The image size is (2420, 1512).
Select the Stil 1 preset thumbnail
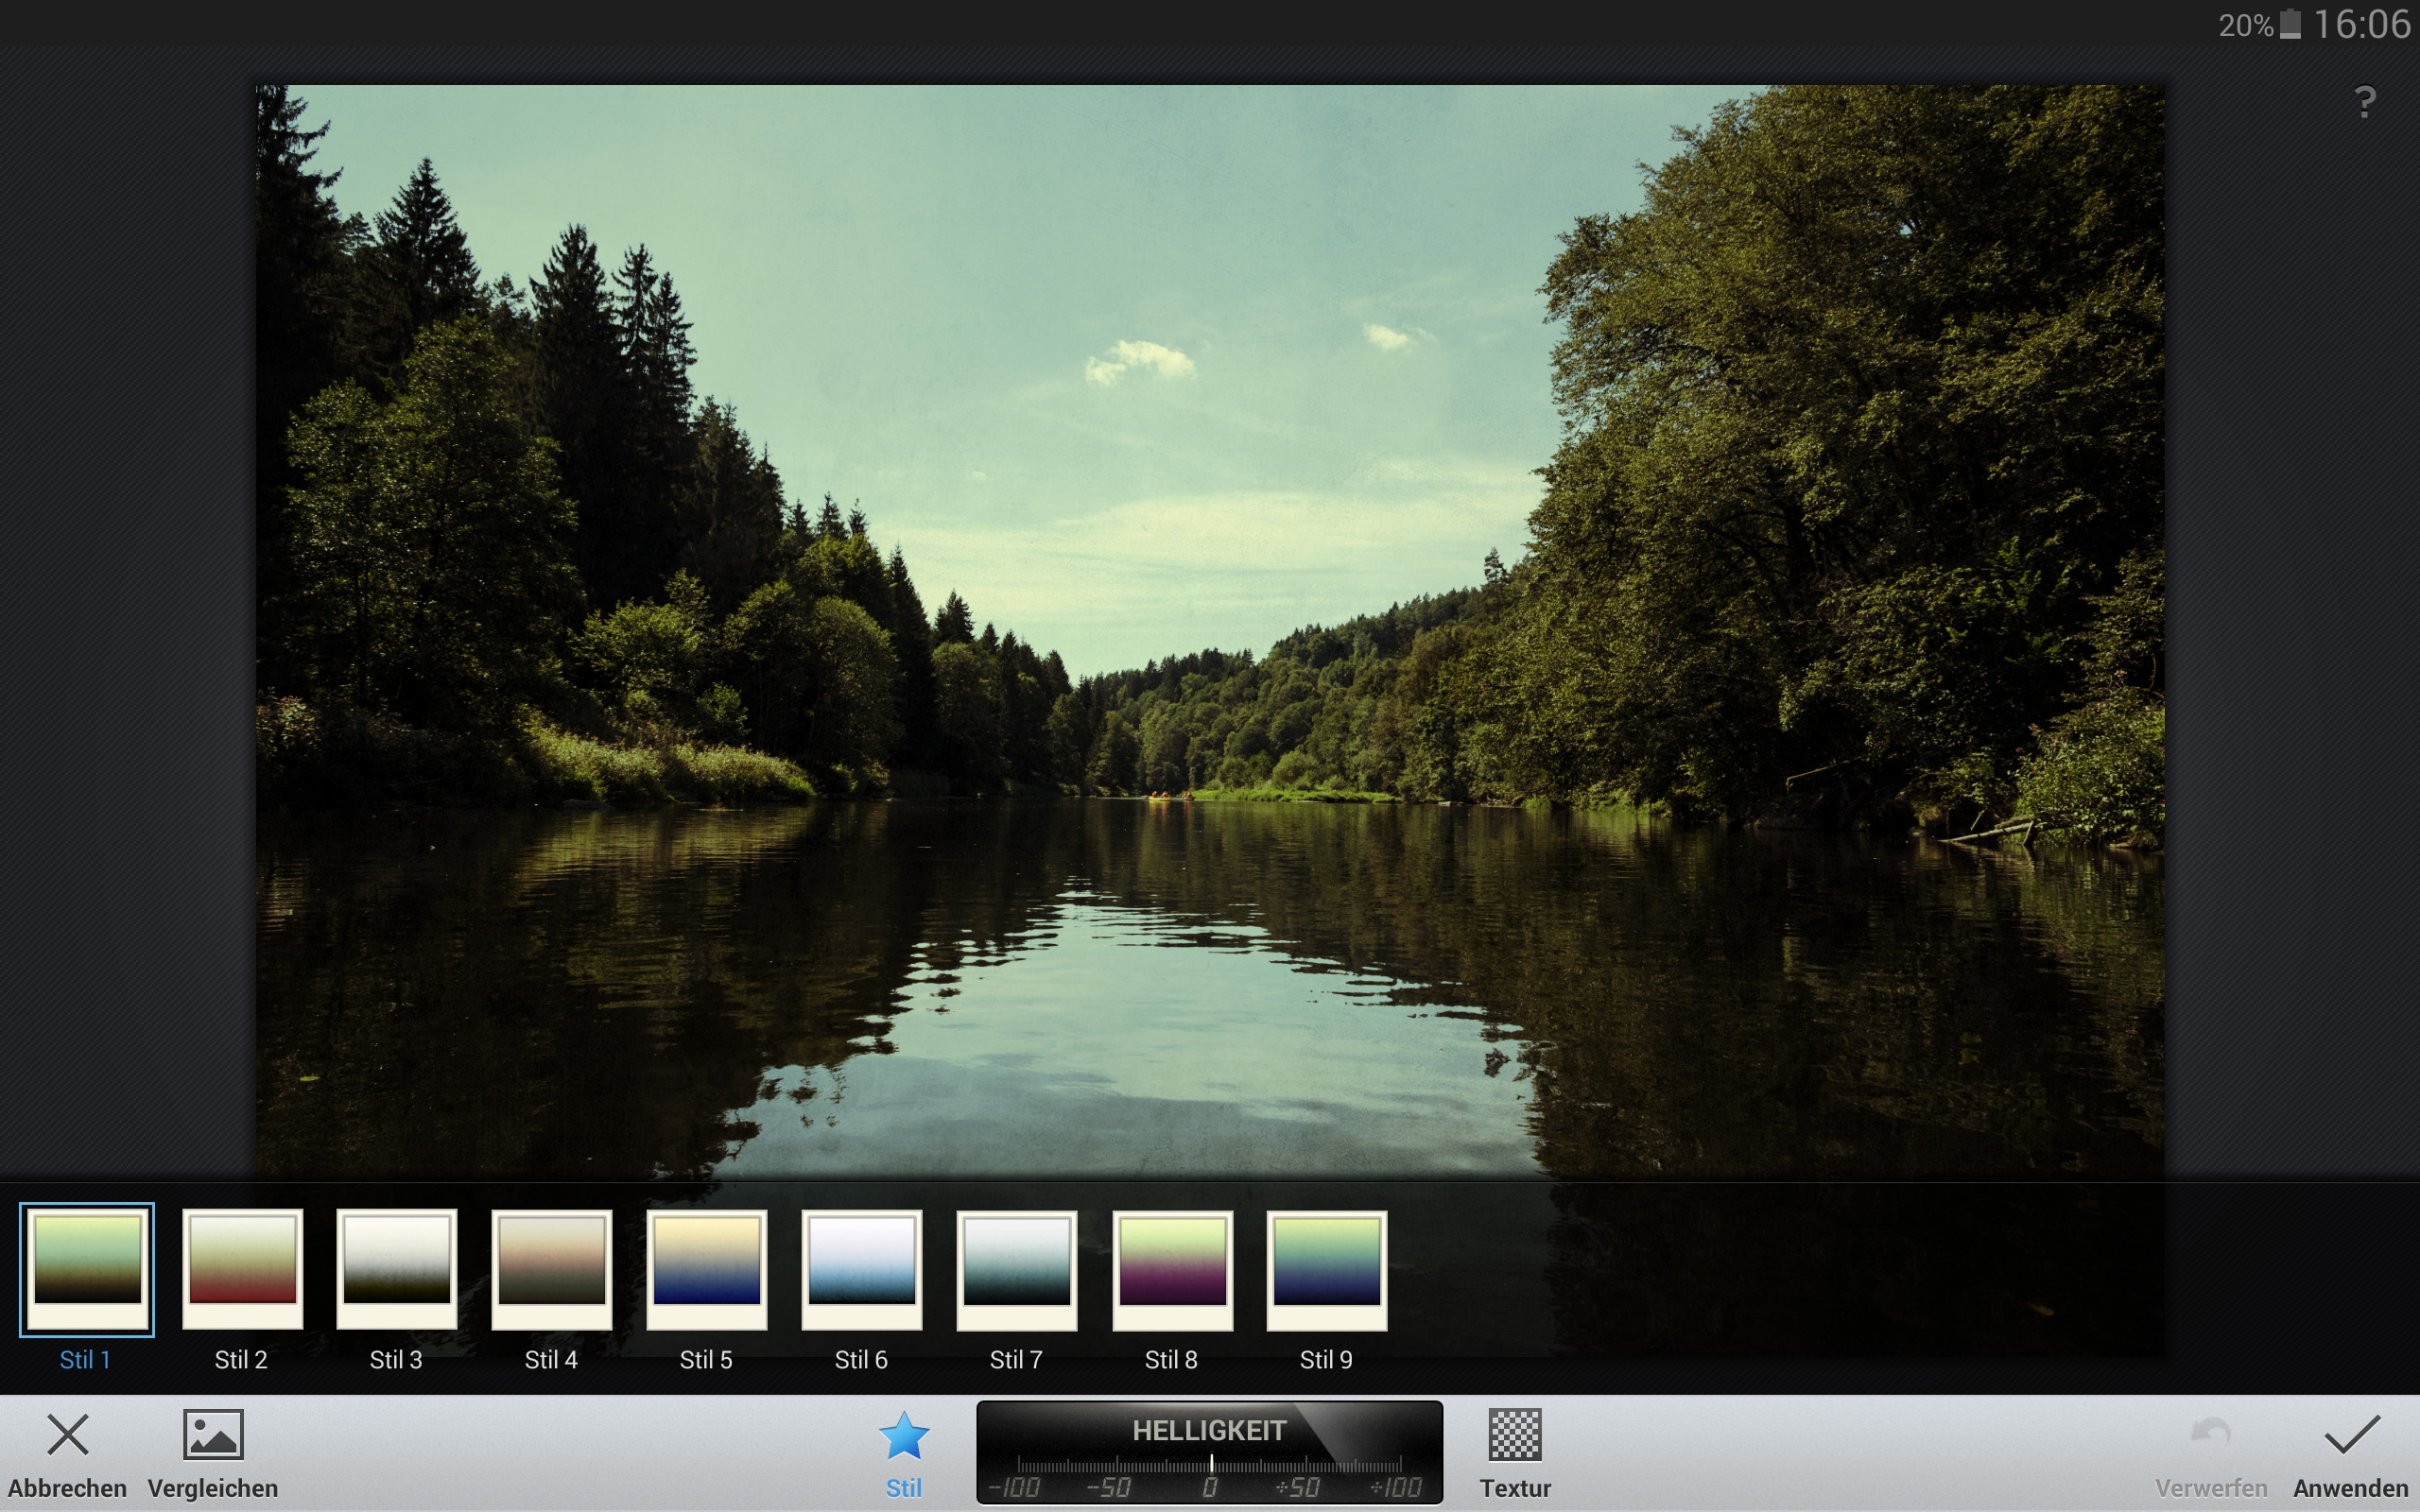coord(87,1269)
